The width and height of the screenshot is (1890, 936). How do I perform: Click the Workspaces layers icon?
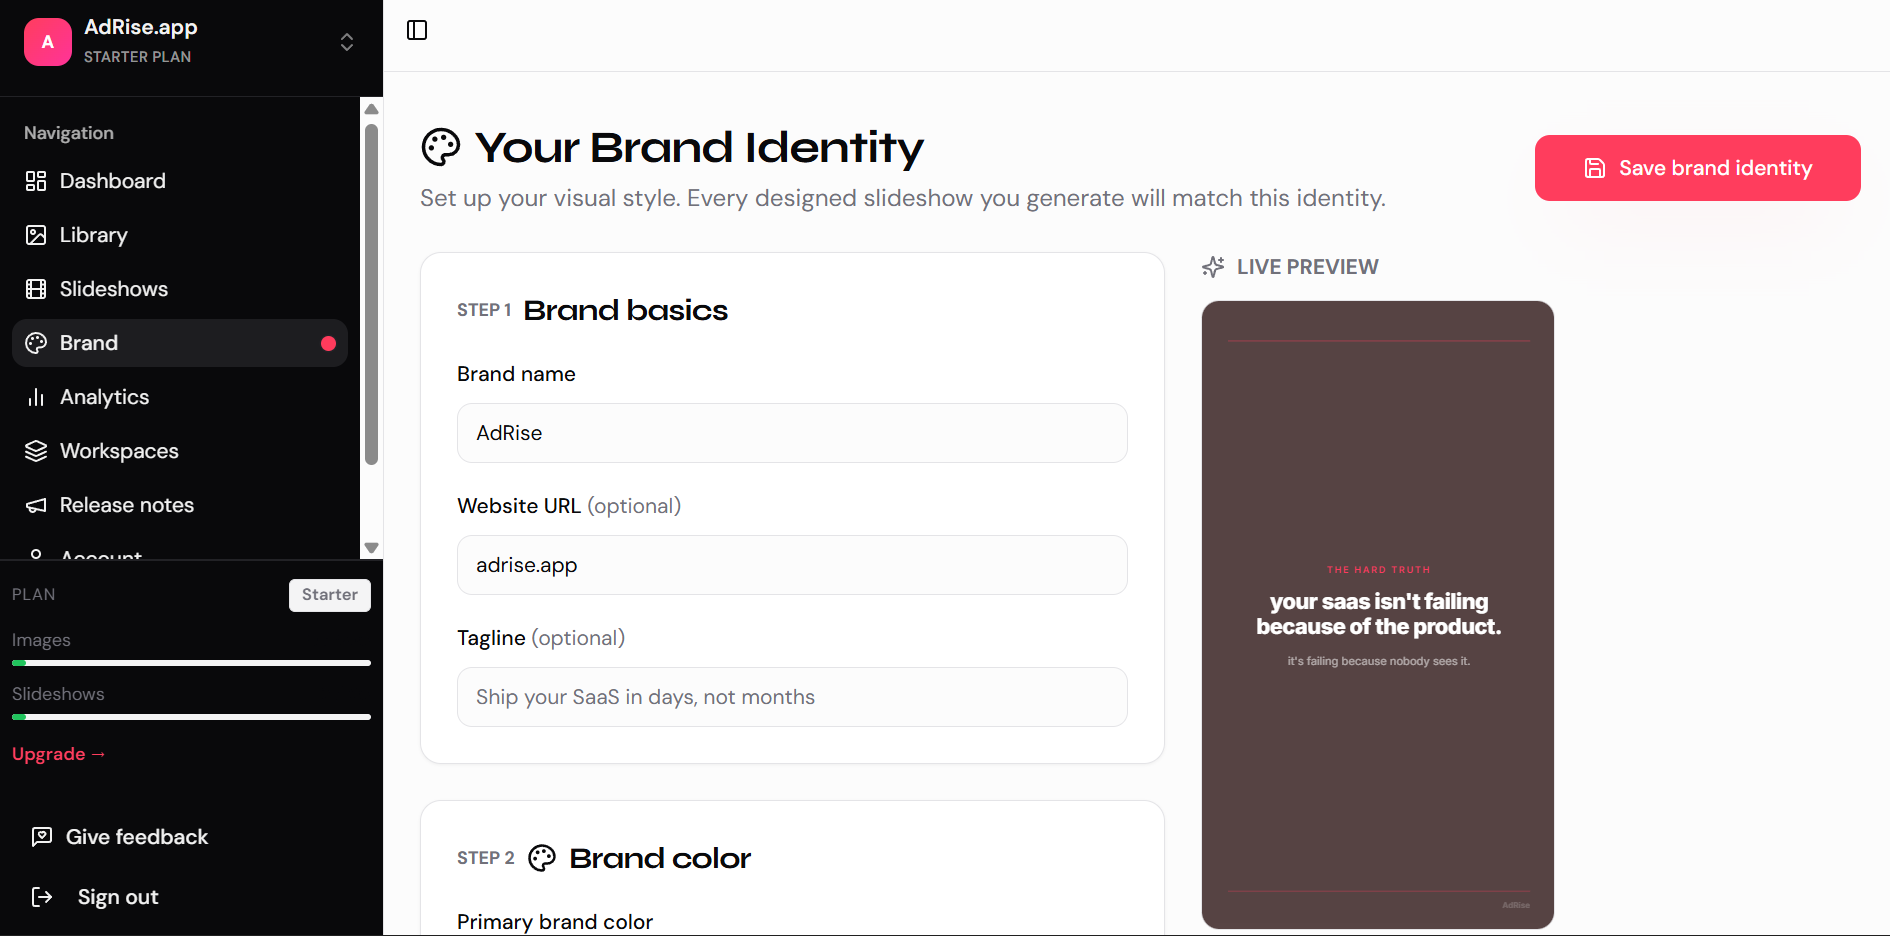point(36,451)
